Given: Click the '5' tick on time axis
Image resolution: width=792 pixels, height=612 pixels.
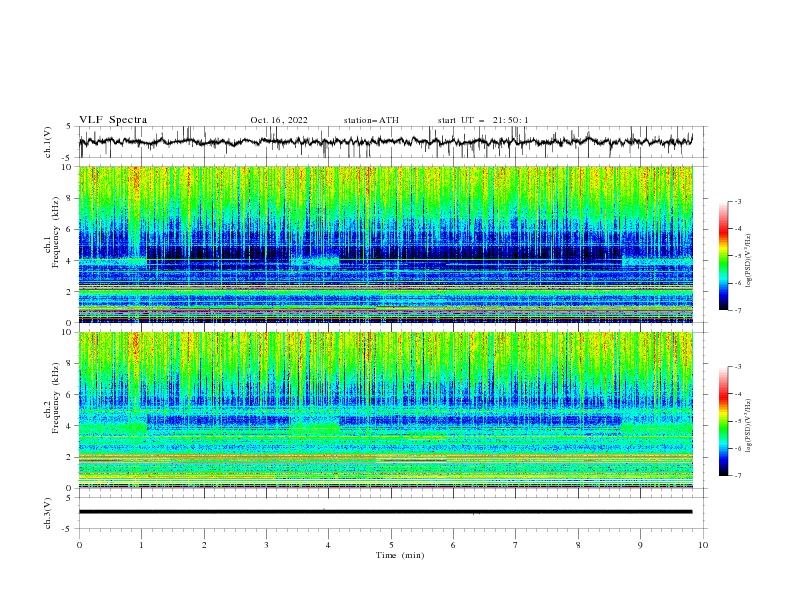Looking at the screenshot, I should click(391, 545).
